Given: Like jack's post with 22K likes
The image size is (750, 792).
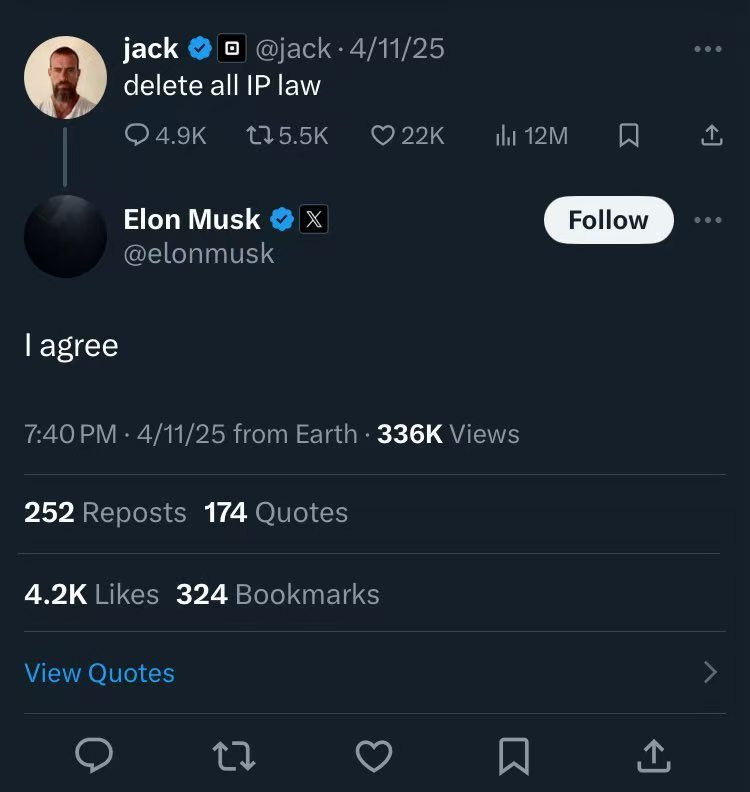Looking at the screenshot, I should [383, 136].
